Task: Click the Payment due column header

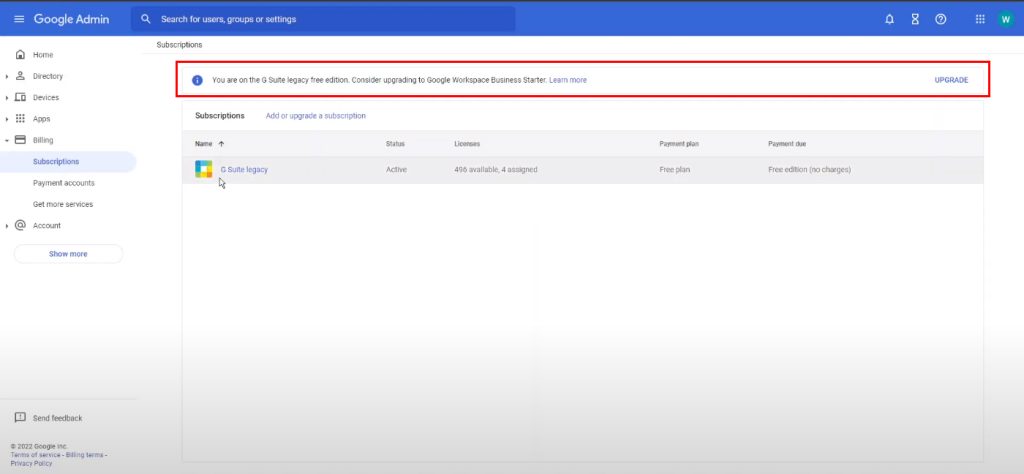Action: point(788,144)
